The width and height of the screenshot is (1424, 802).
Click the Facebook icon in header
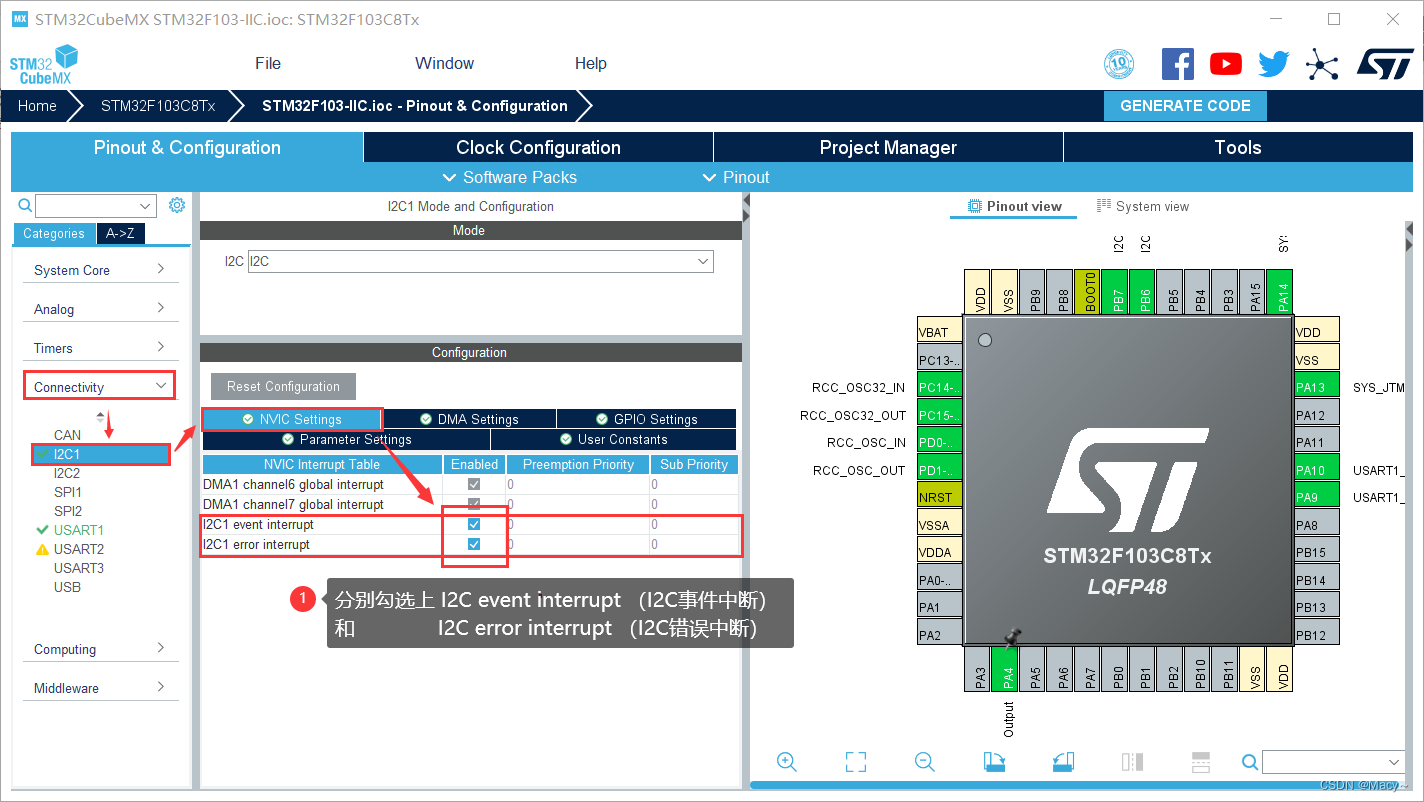tap(1177, 64)
